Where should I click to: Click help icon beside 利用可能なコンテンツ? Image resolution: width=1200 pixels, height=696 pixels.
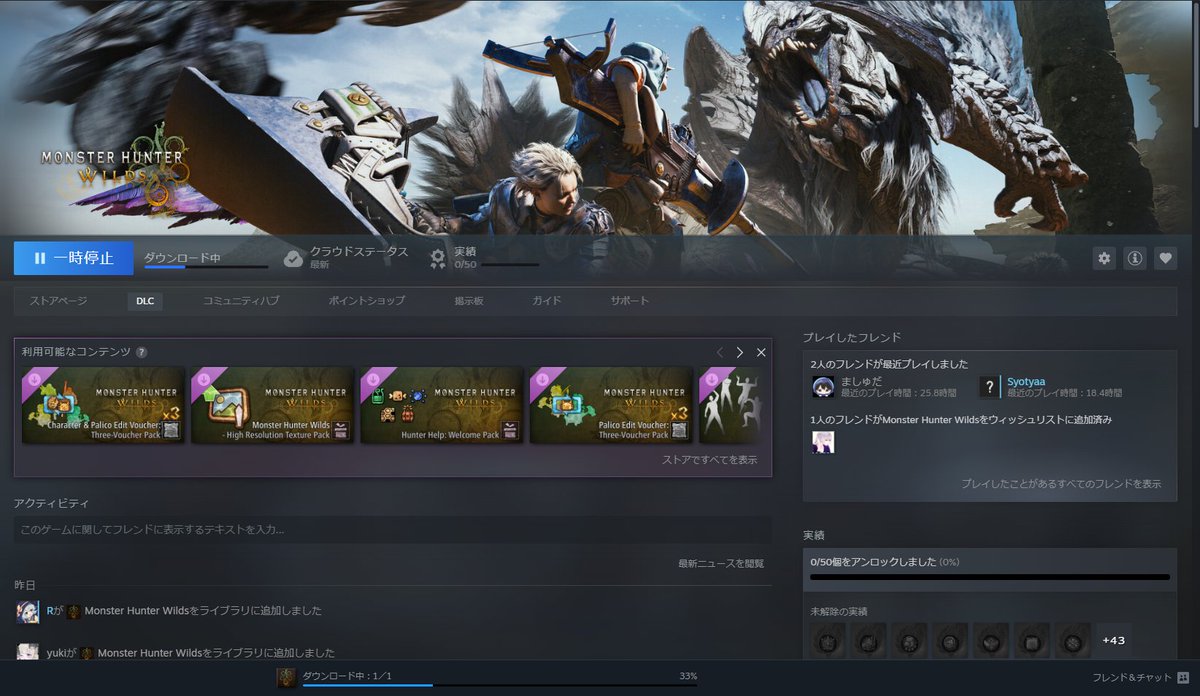tap(142, 352)
